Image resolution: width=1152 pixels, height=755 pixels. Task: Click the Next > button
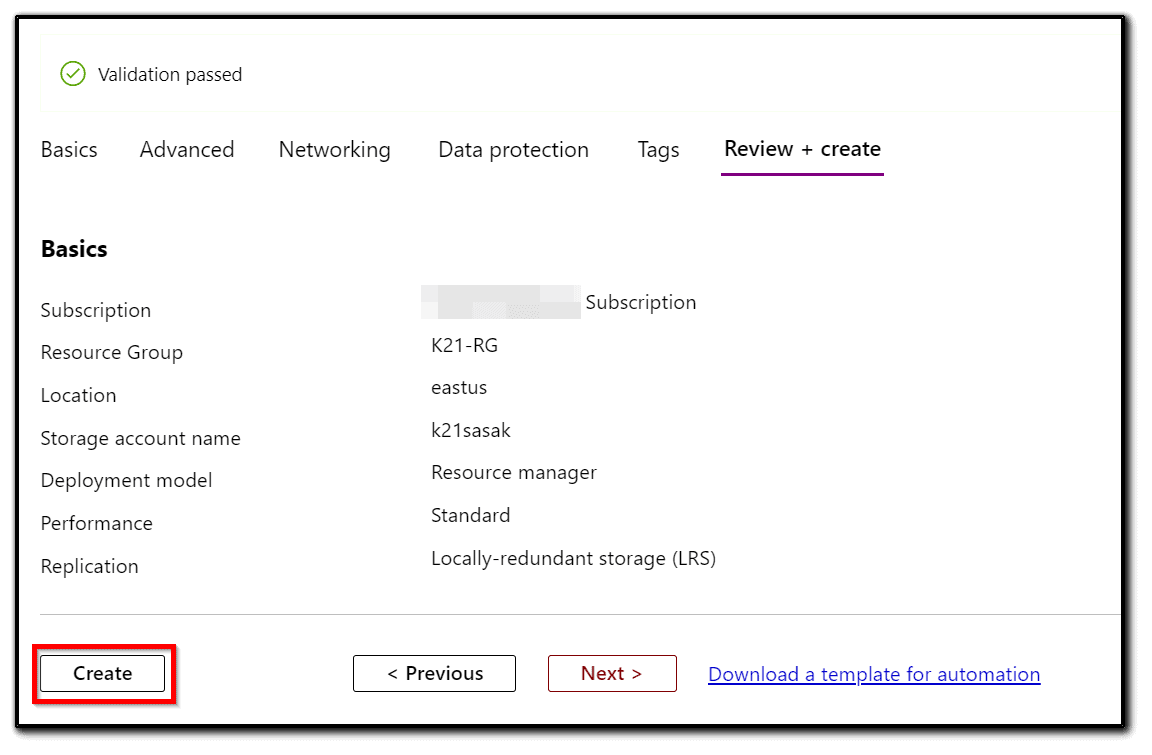point(612,674)
